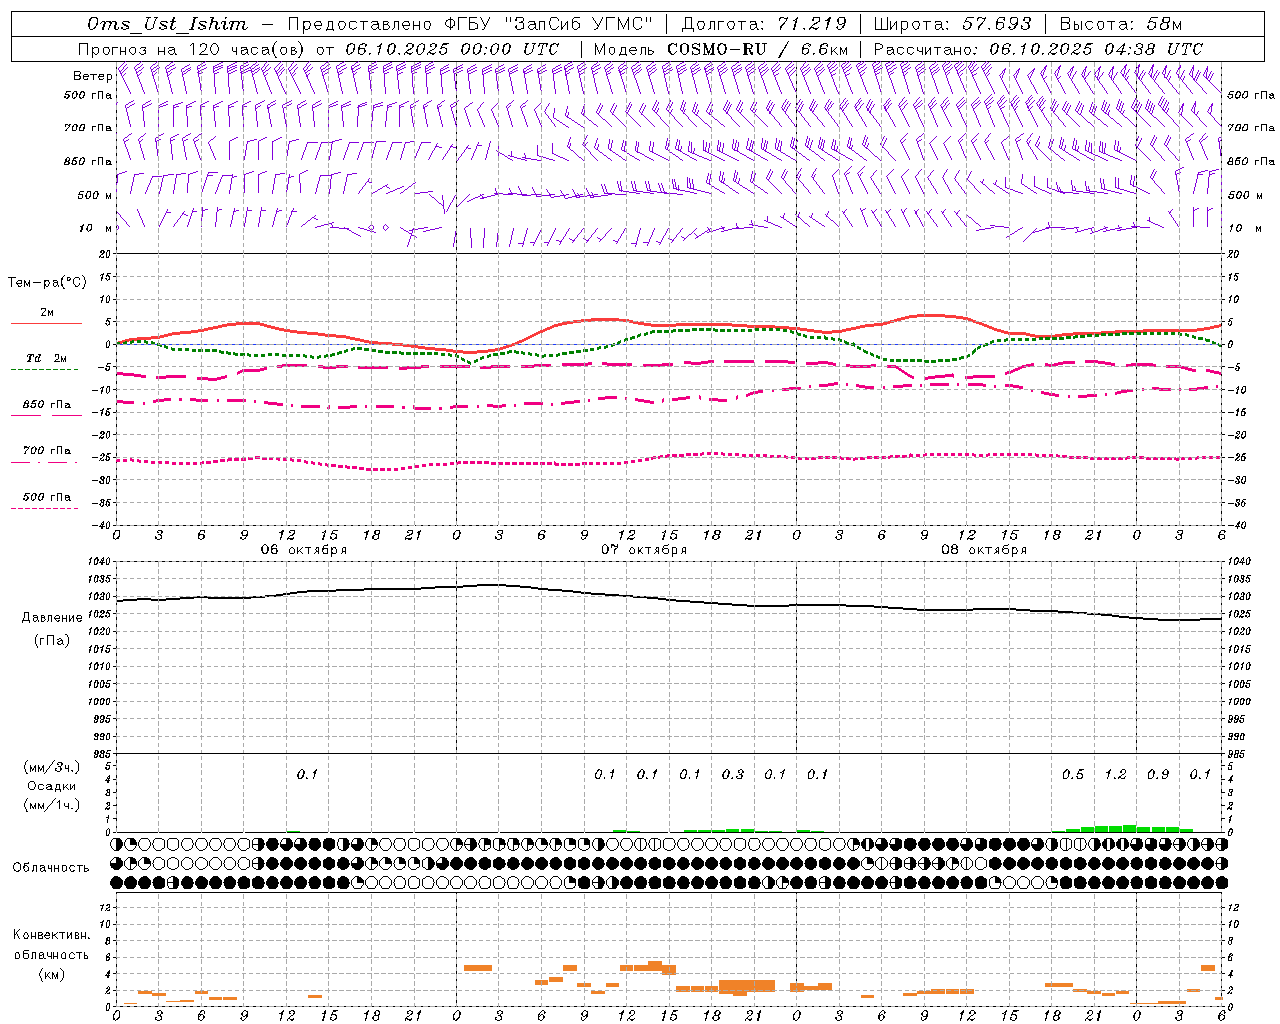1280x1024 pixels.
Task: Click the 08 октября date label
Action: click(x=984, y=550)
